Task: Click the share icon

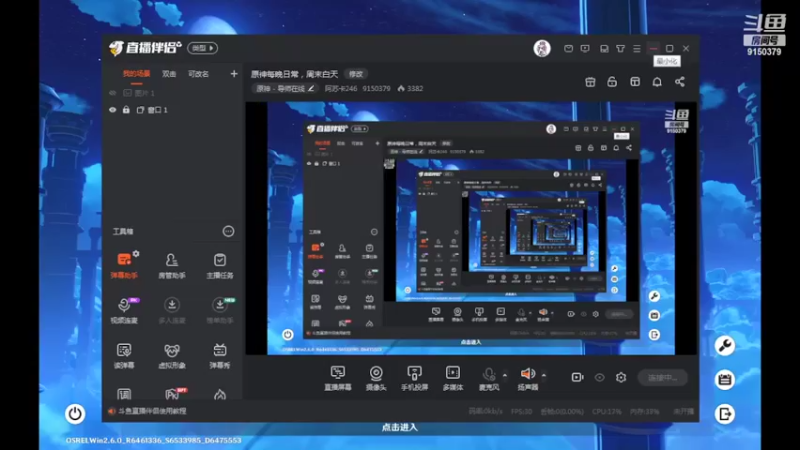Action: pos(680,82)
